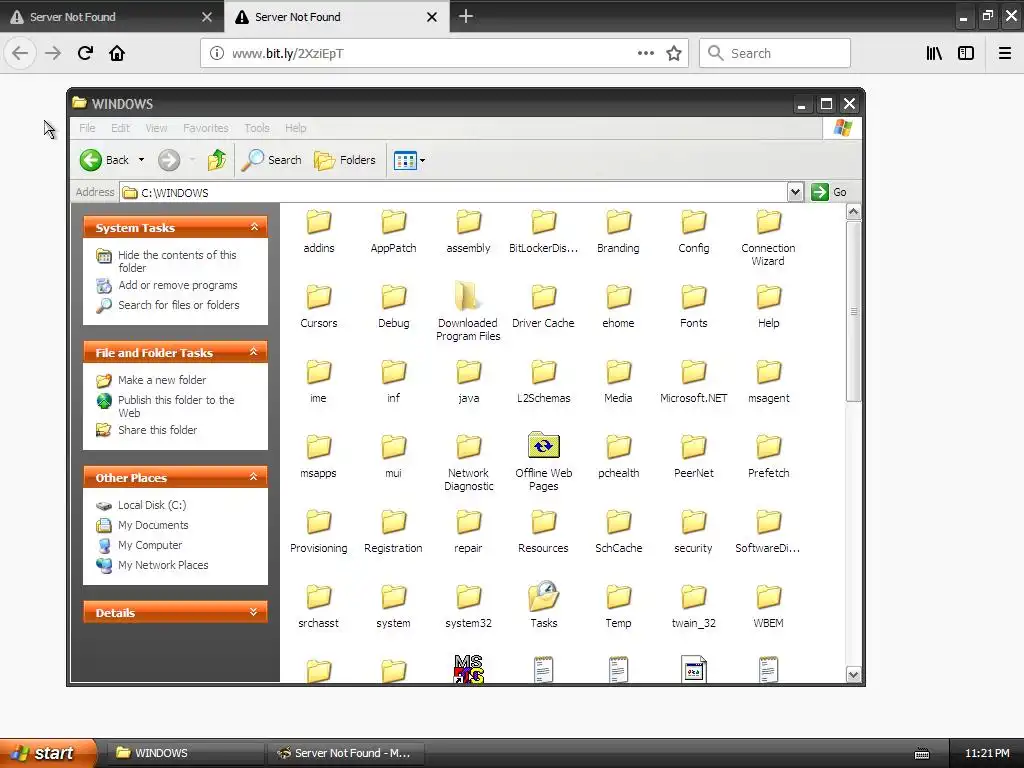
Task: Open the Edit menu
Action: (x=120, y=128)
